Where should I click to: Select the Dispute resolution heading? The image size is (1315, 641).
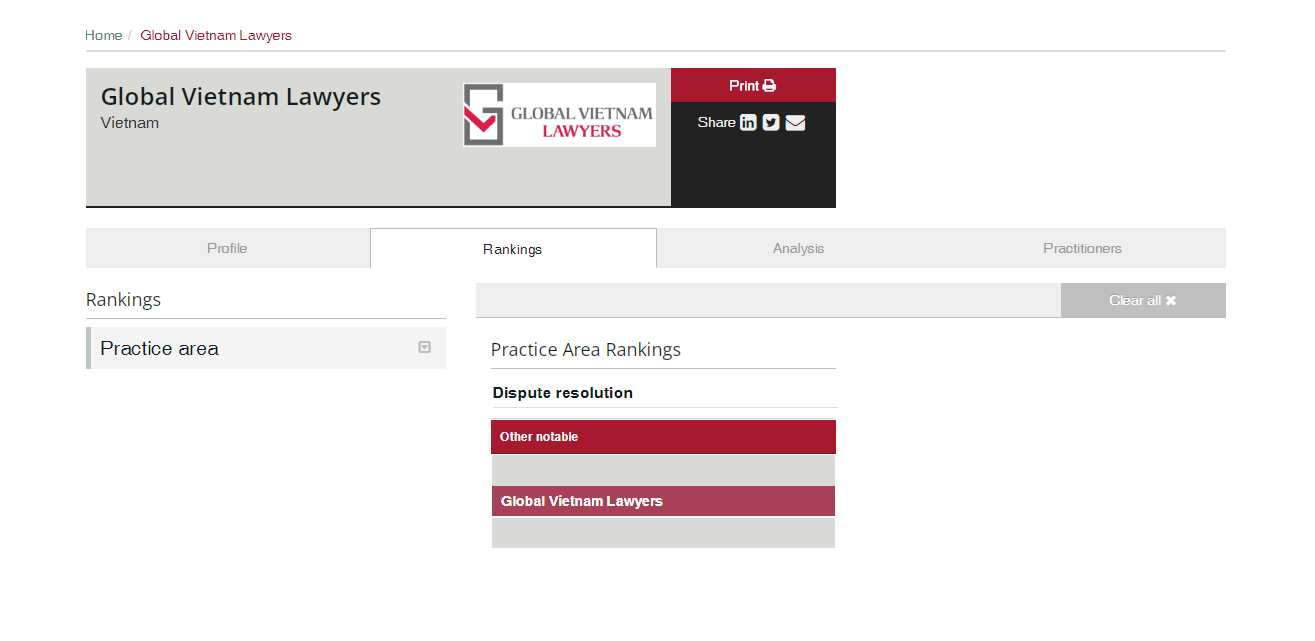pyautogui.click(x=562, y=393)
